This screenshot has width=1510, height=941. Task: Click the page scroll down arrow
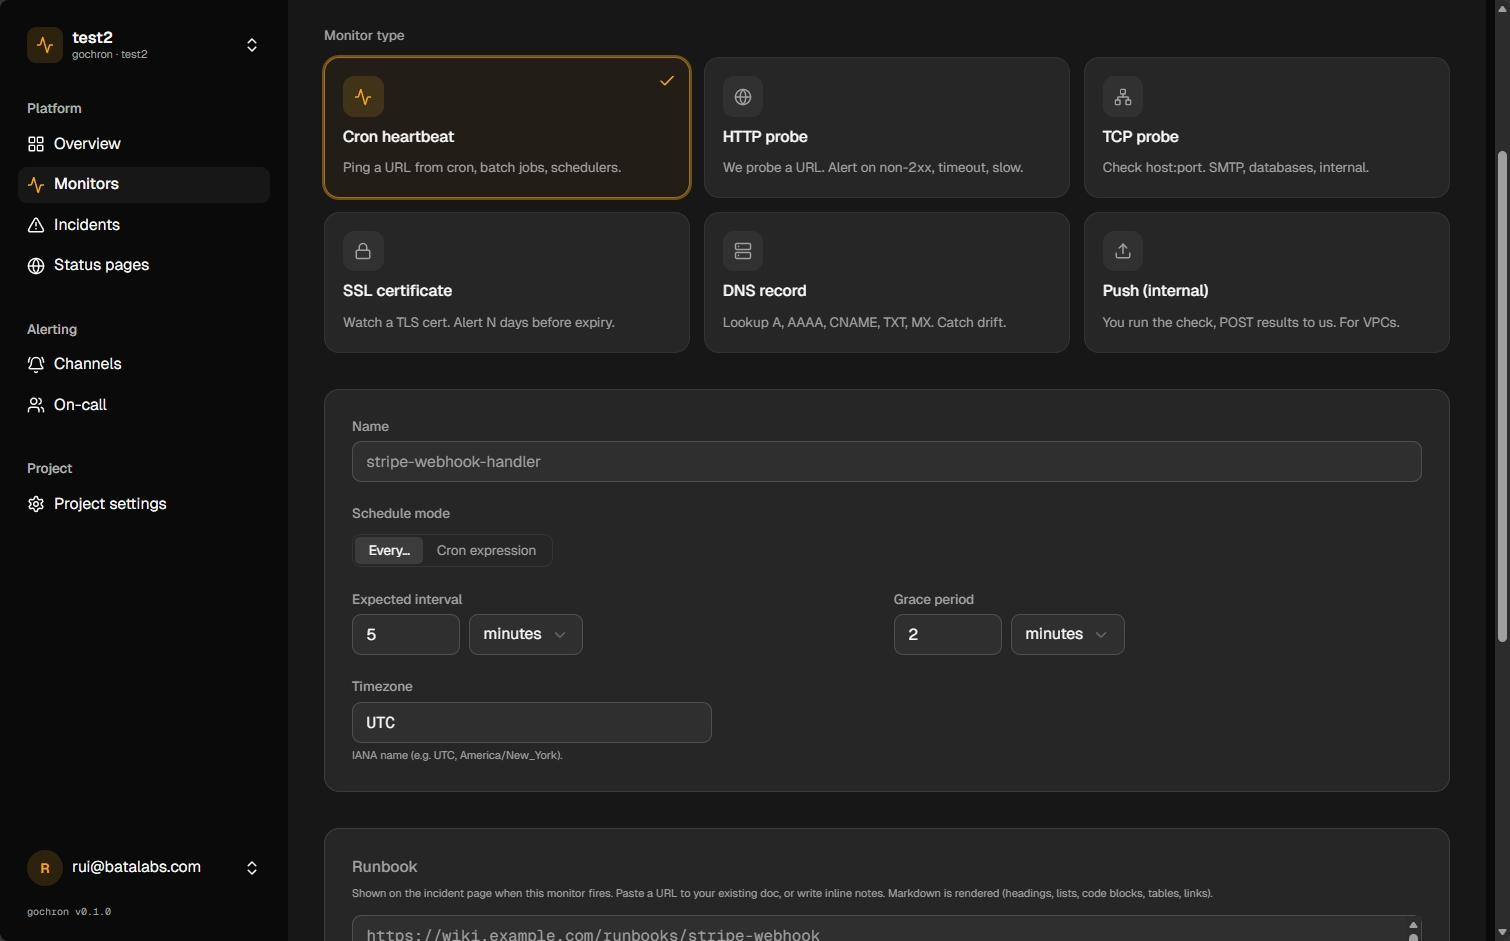(x=1502, y=932)
